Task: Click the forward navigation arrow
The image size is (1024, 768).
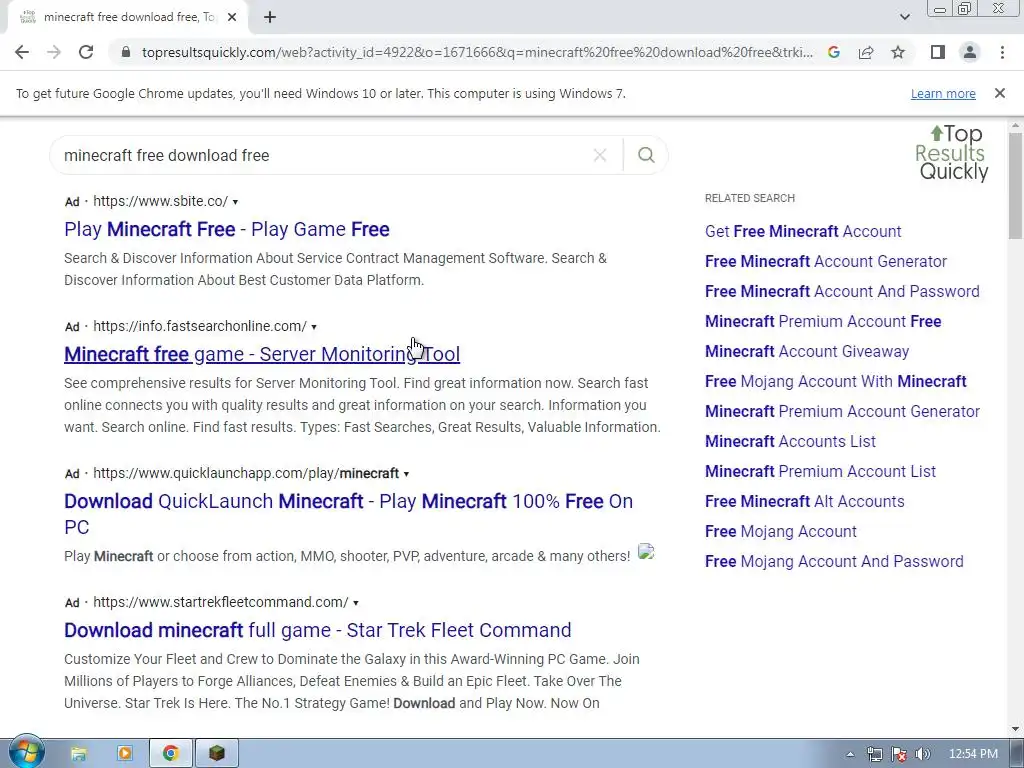Action: [x=54, y=52]
